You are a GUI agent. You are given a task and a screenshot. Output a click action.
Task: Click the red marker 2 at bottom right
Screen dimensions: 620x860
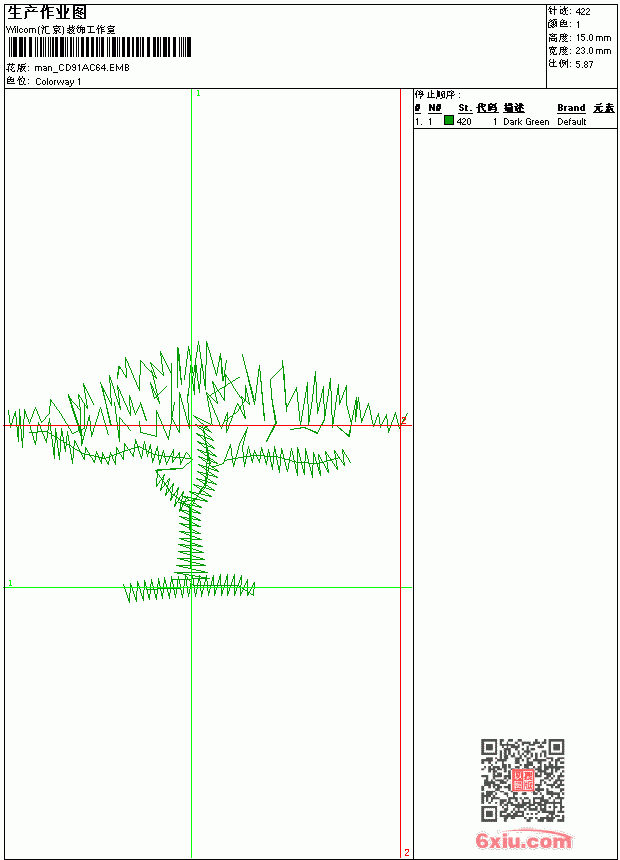point(407,852)
